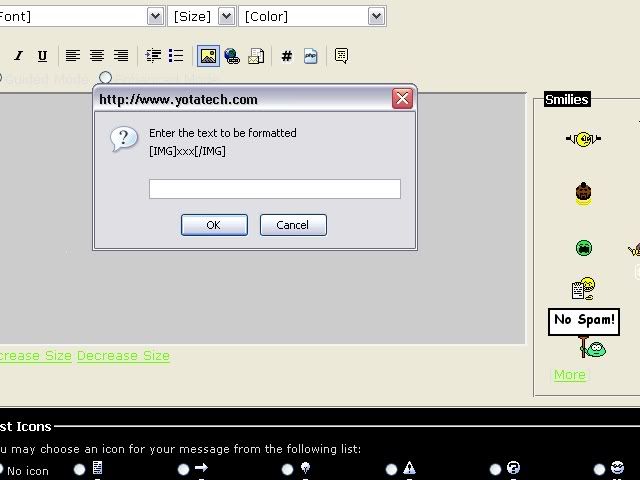Click the Insert Hyperlink globe icon
This screenshot has width=640, height=480.
point(232,56)
